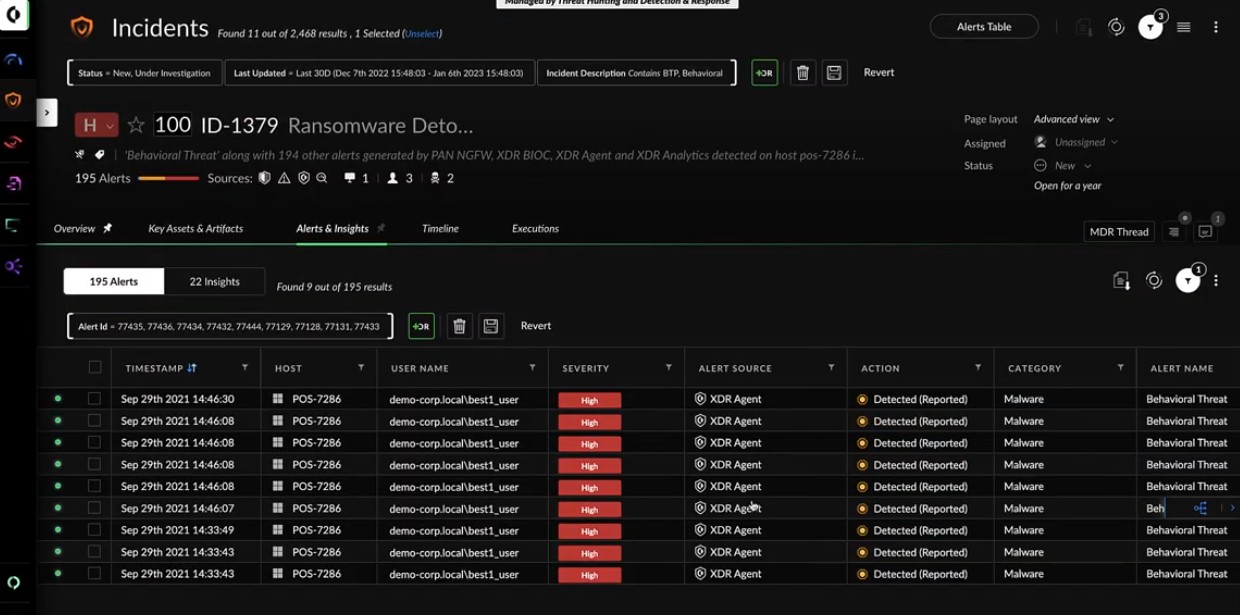Refresh the alerts table below MDR Thread
Viewport: 1240px width, 615px height.
click(x=1154, y=281)
